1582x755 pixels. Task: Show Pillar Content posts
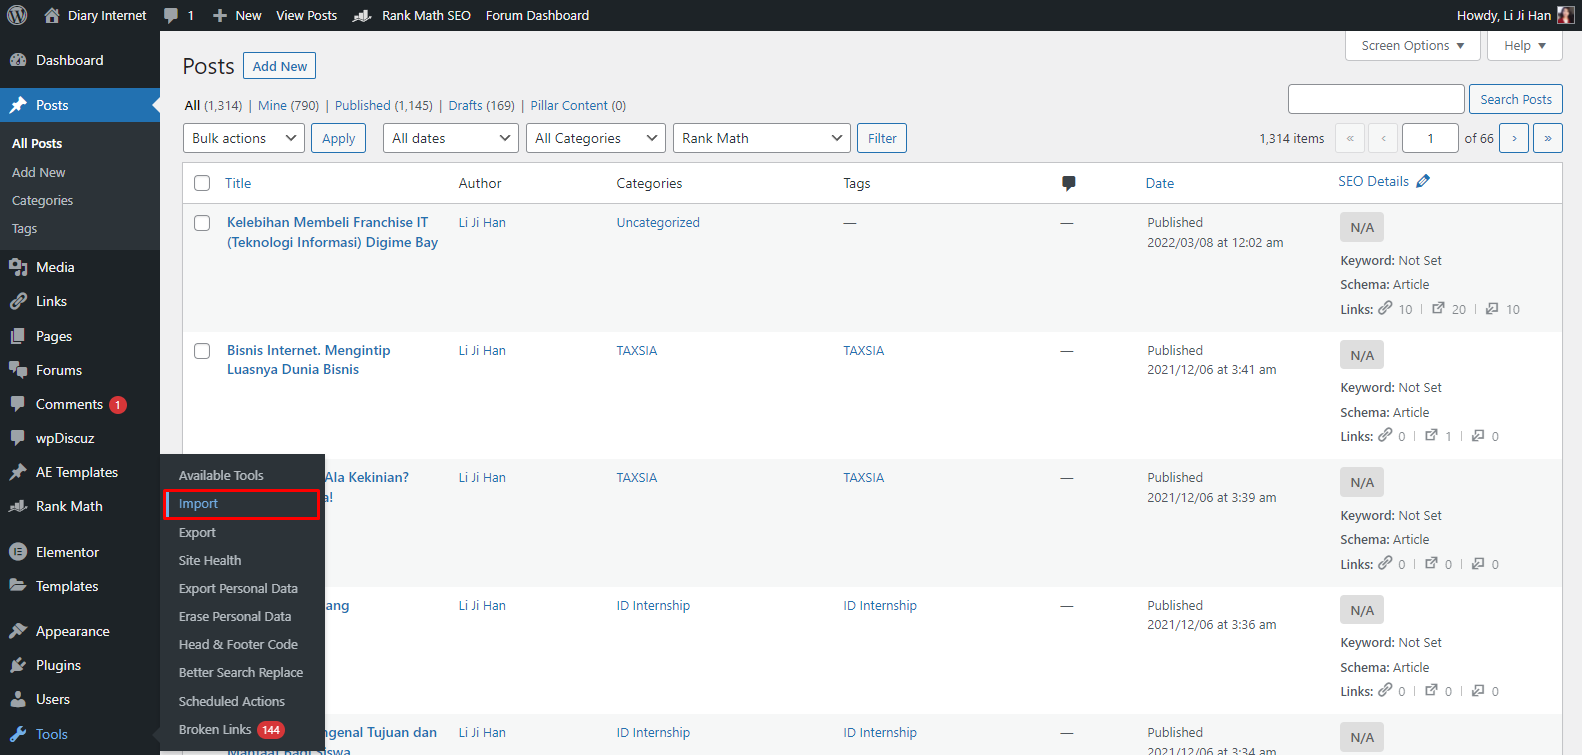coord(578,105)
